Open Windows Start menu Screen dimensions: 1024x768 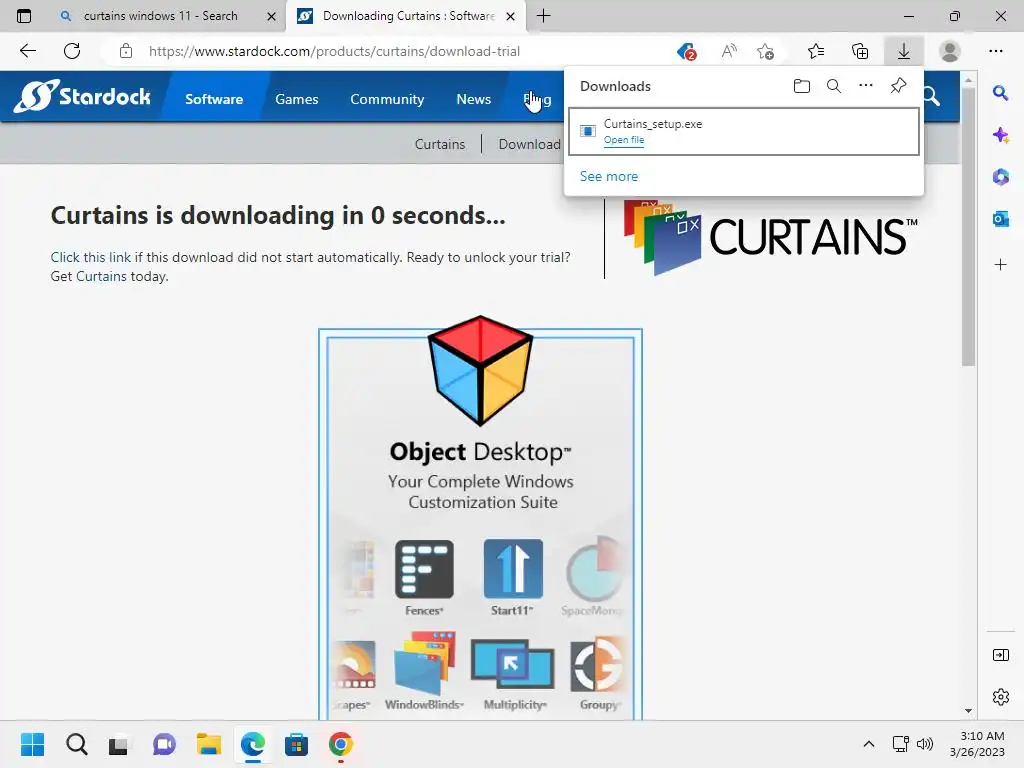click(x=32, y=744)
